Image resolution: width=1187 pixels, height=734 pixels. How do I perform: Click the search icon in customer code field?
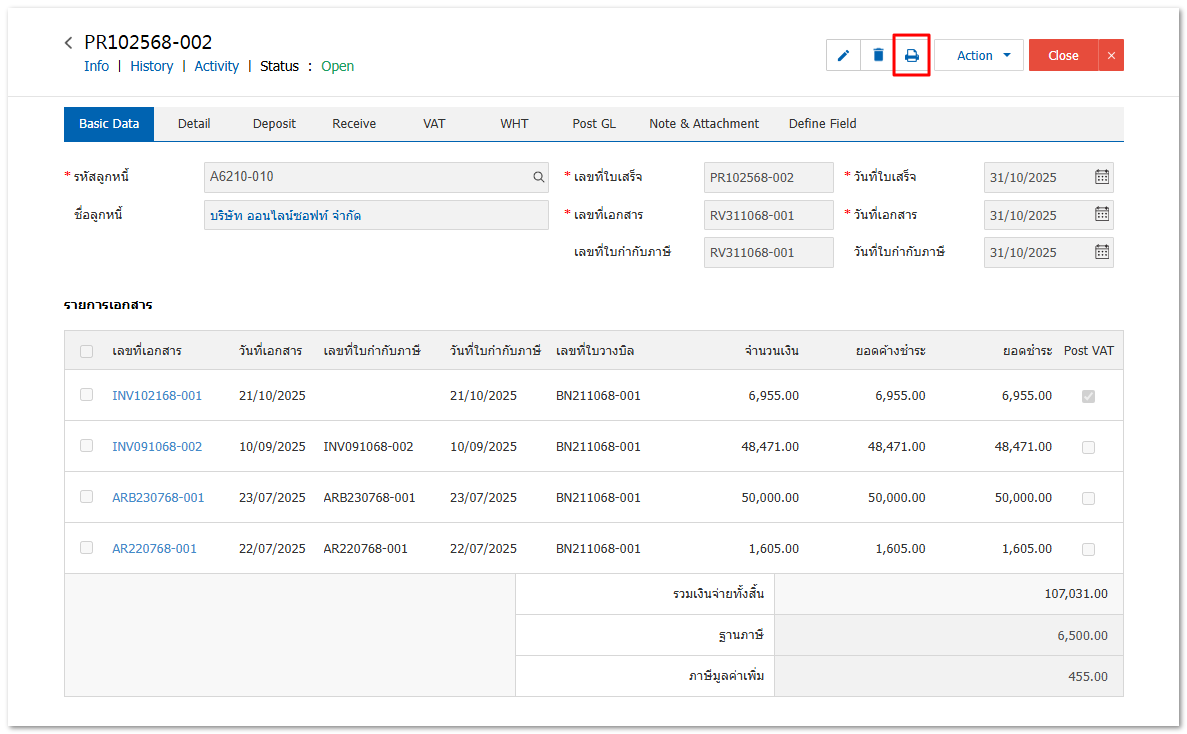(x=538, y=177)
